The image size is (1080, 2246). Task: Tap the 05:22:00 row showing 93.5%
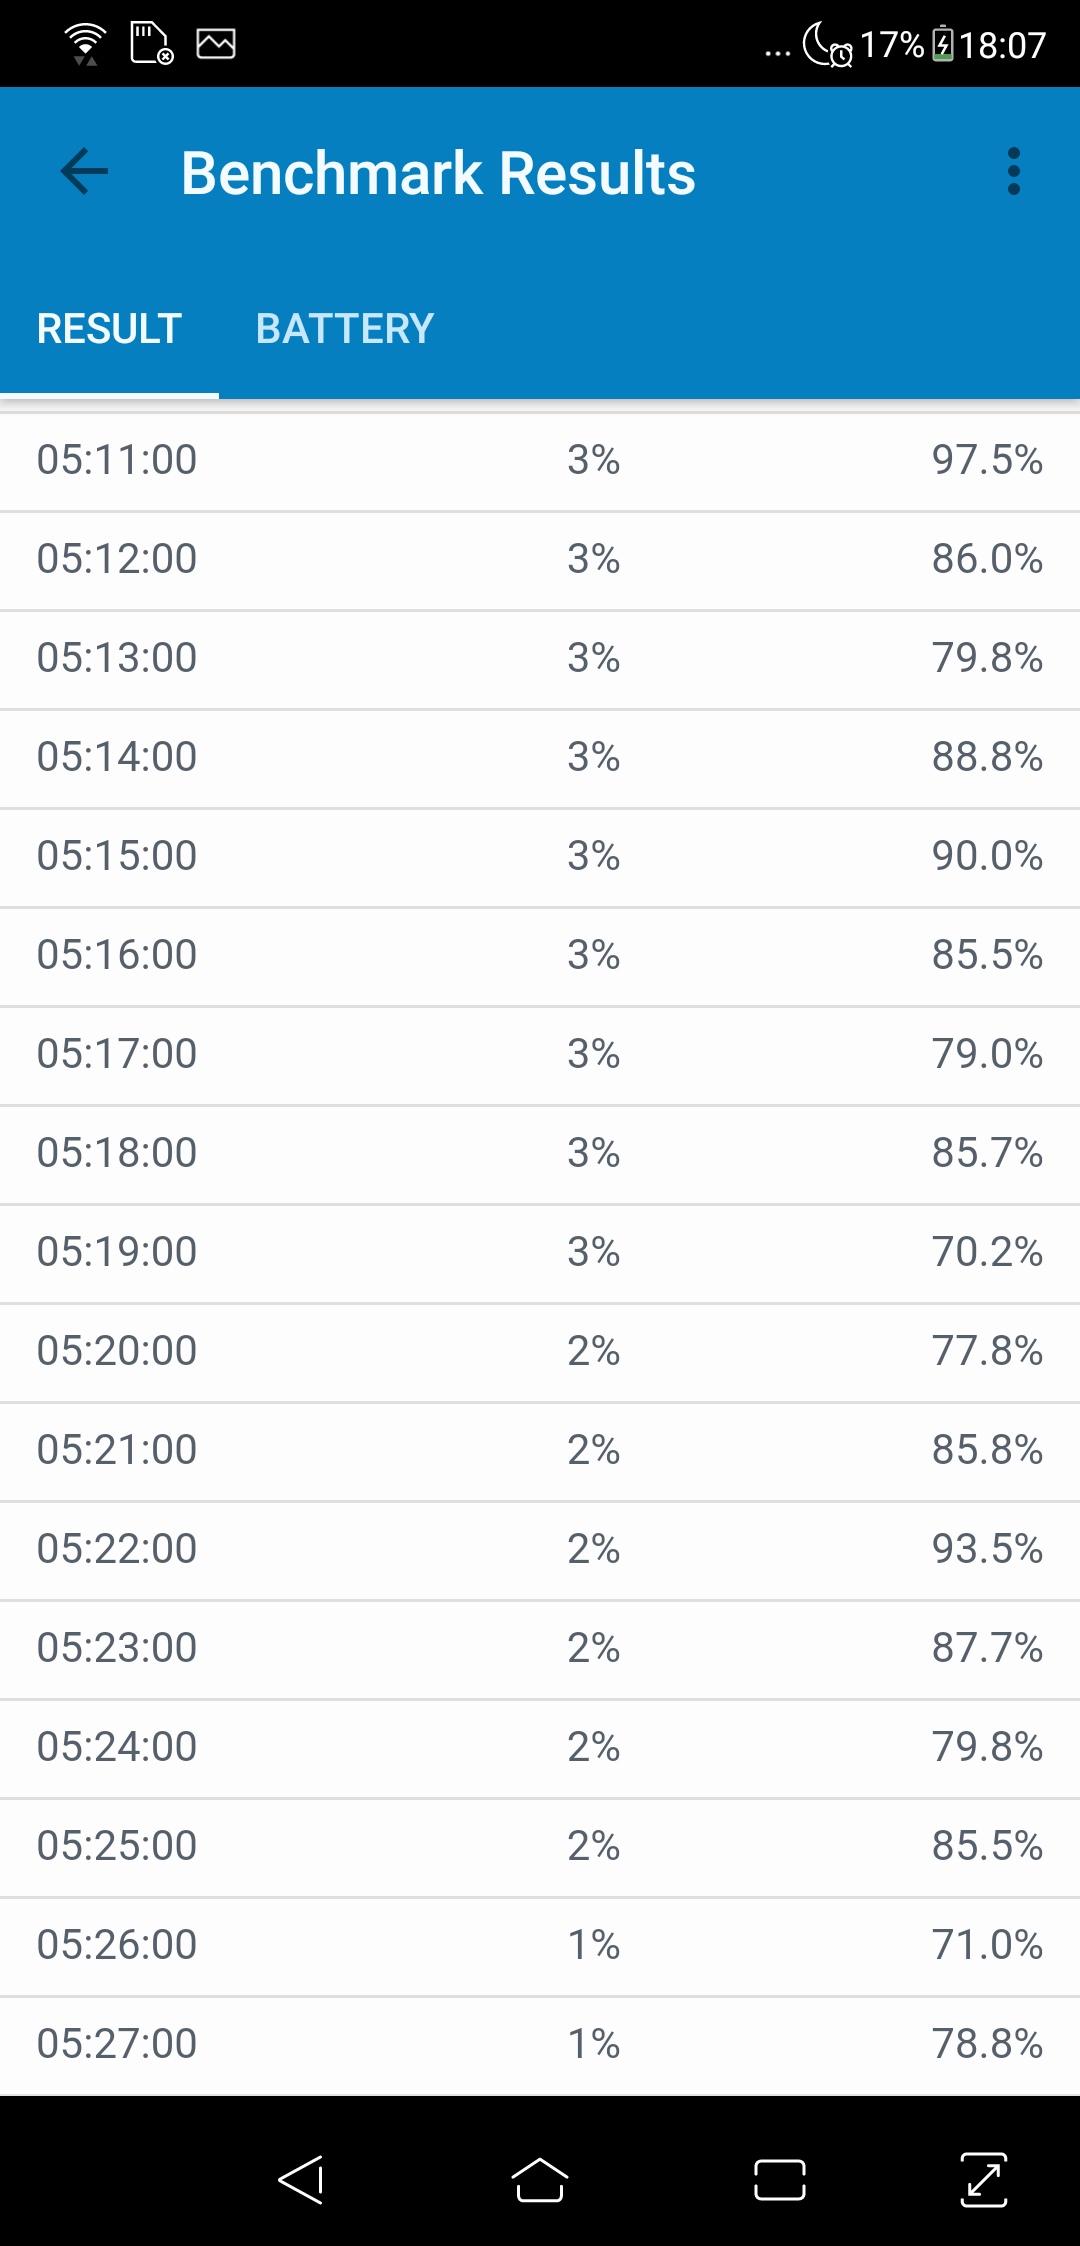pos(540,1549)
